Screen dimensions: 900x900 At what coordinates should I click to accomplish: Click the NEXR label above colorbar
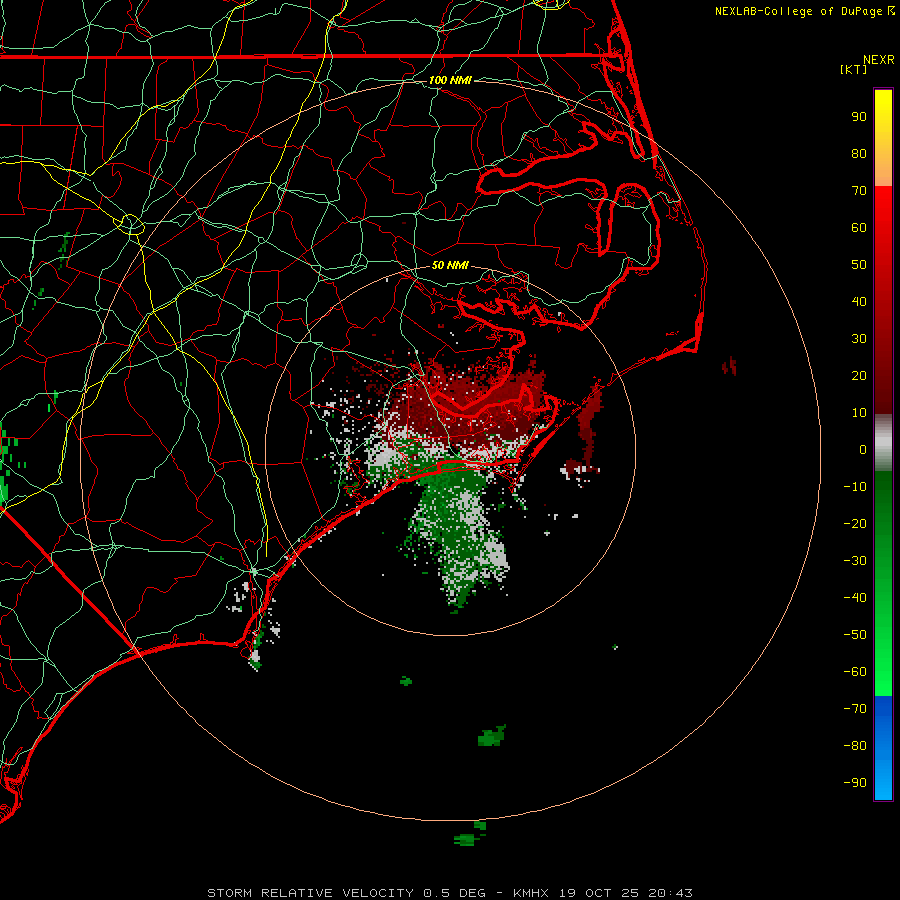pos(879,60)
